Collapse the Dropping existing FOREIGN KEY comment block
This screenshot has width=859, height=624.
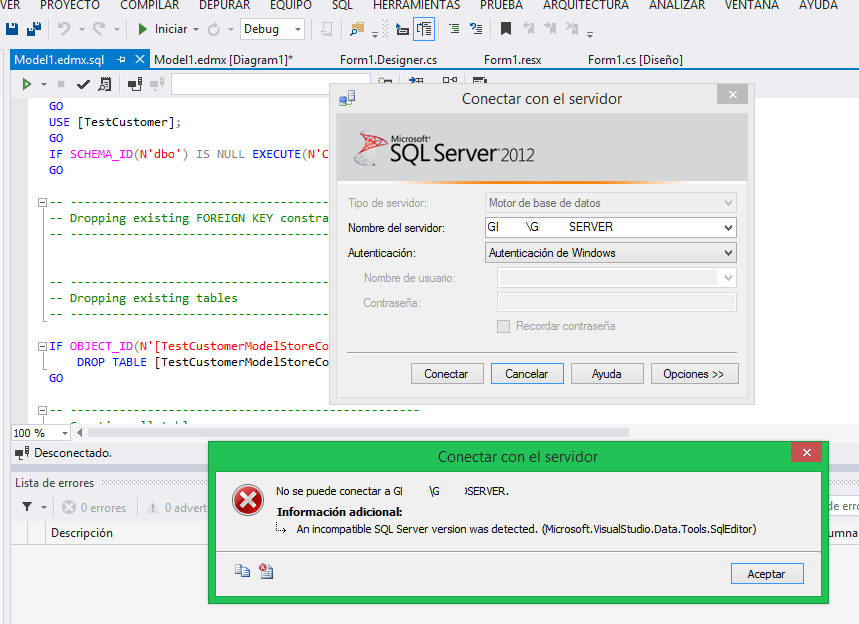click(42, 202)
